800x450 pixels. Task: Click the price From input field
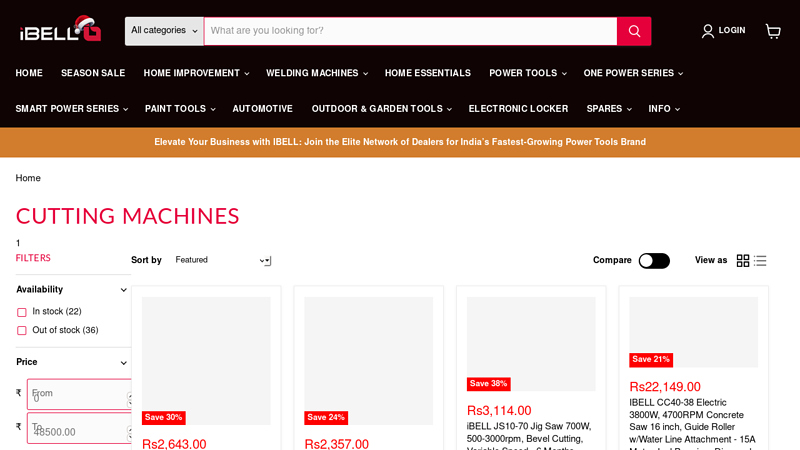[x=78, y=394]
